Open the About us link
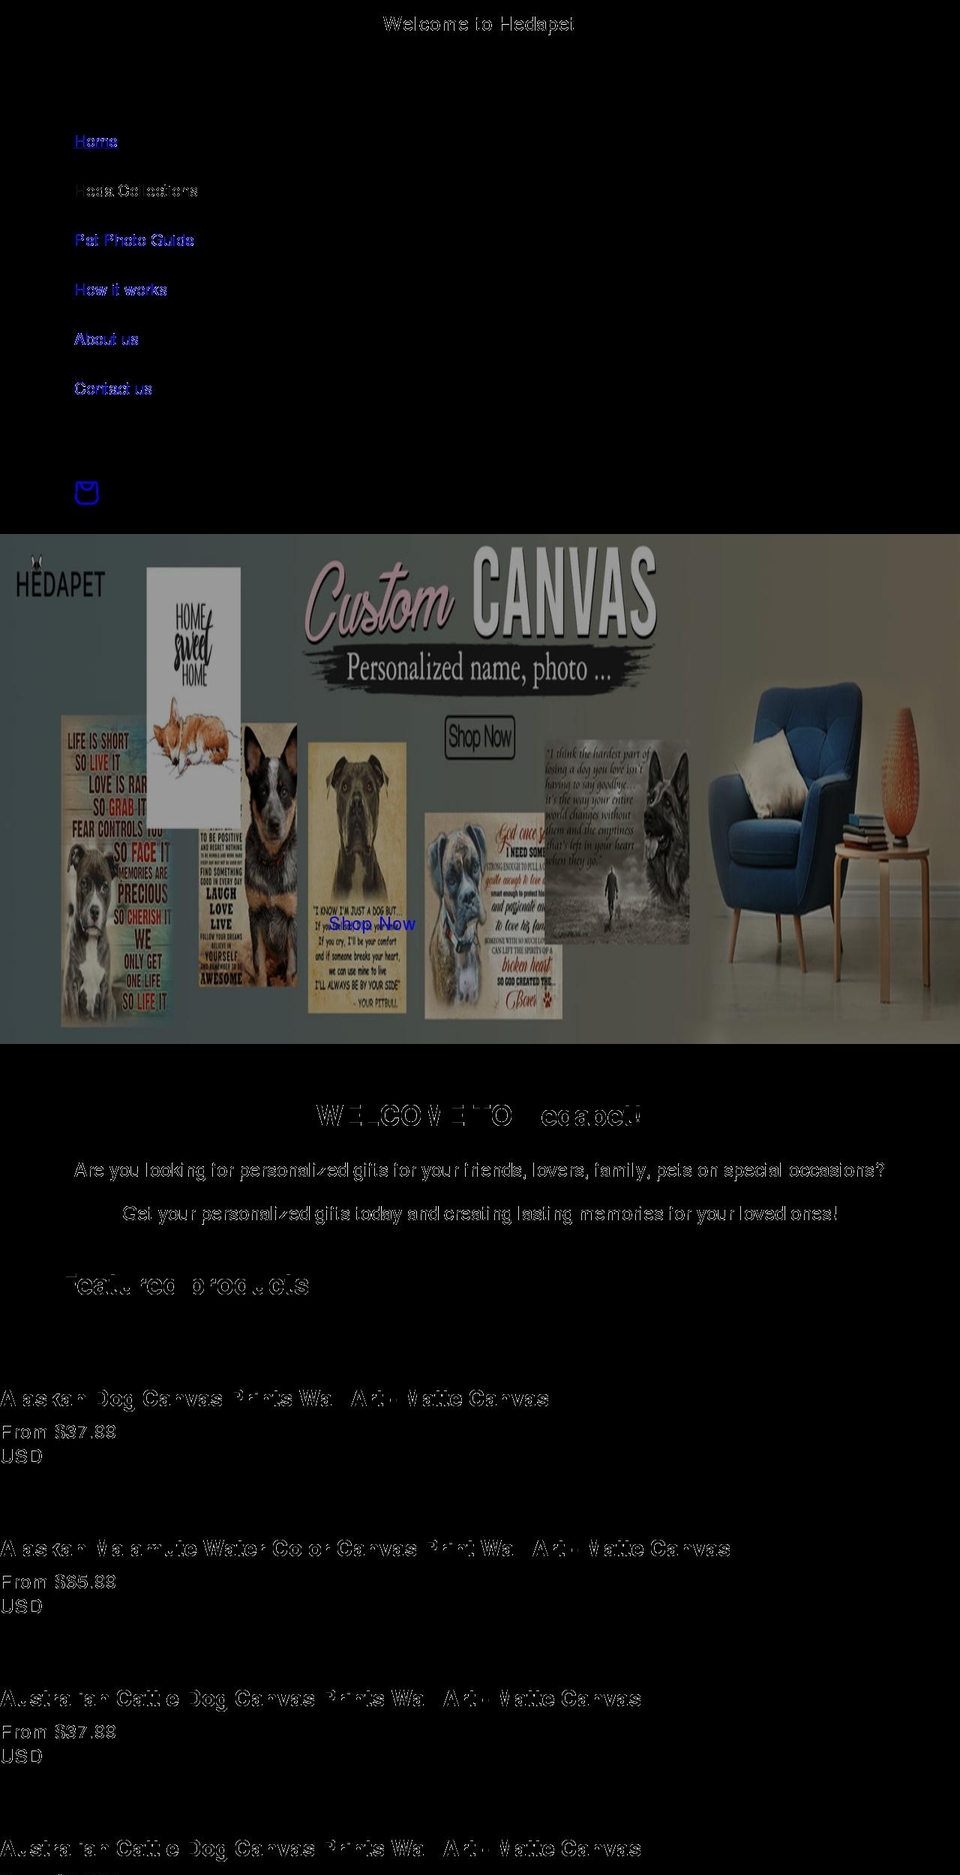960x1875 pixels. [106, 339]
